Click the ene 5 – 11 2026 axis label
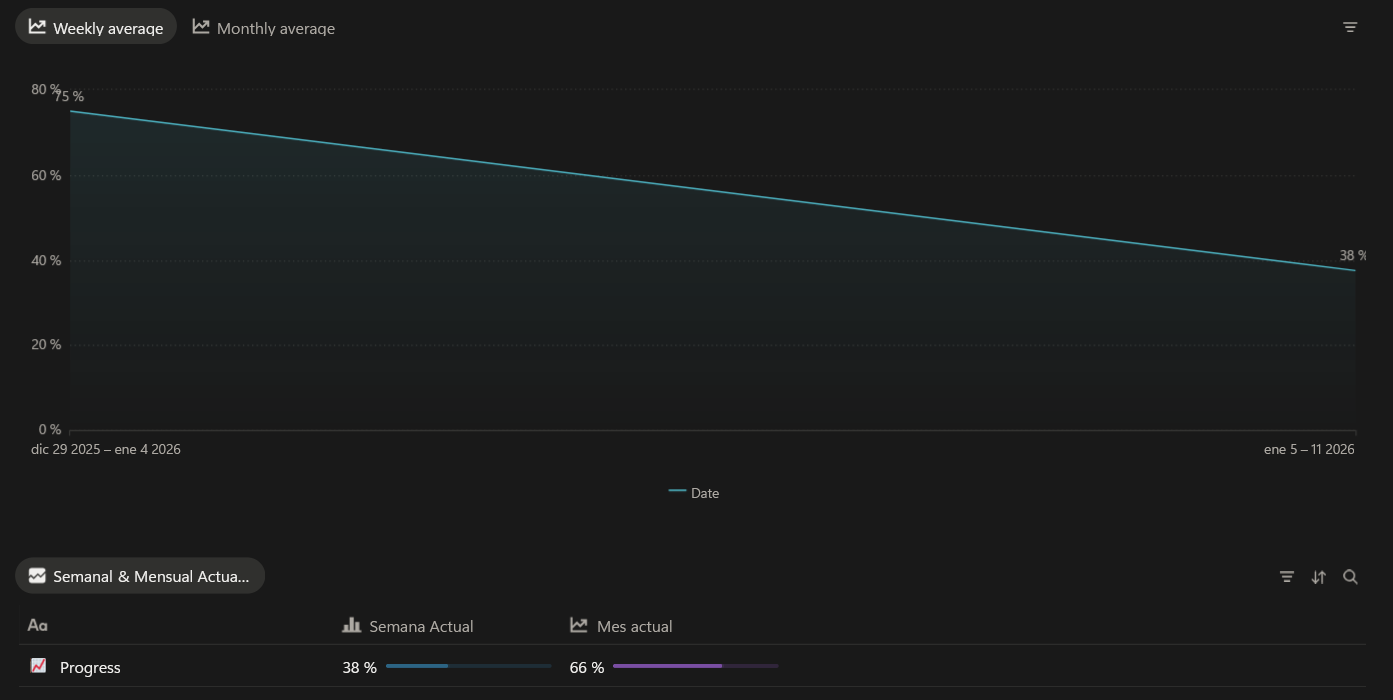Viewport: 1393px width, 700px height. 1311,449
